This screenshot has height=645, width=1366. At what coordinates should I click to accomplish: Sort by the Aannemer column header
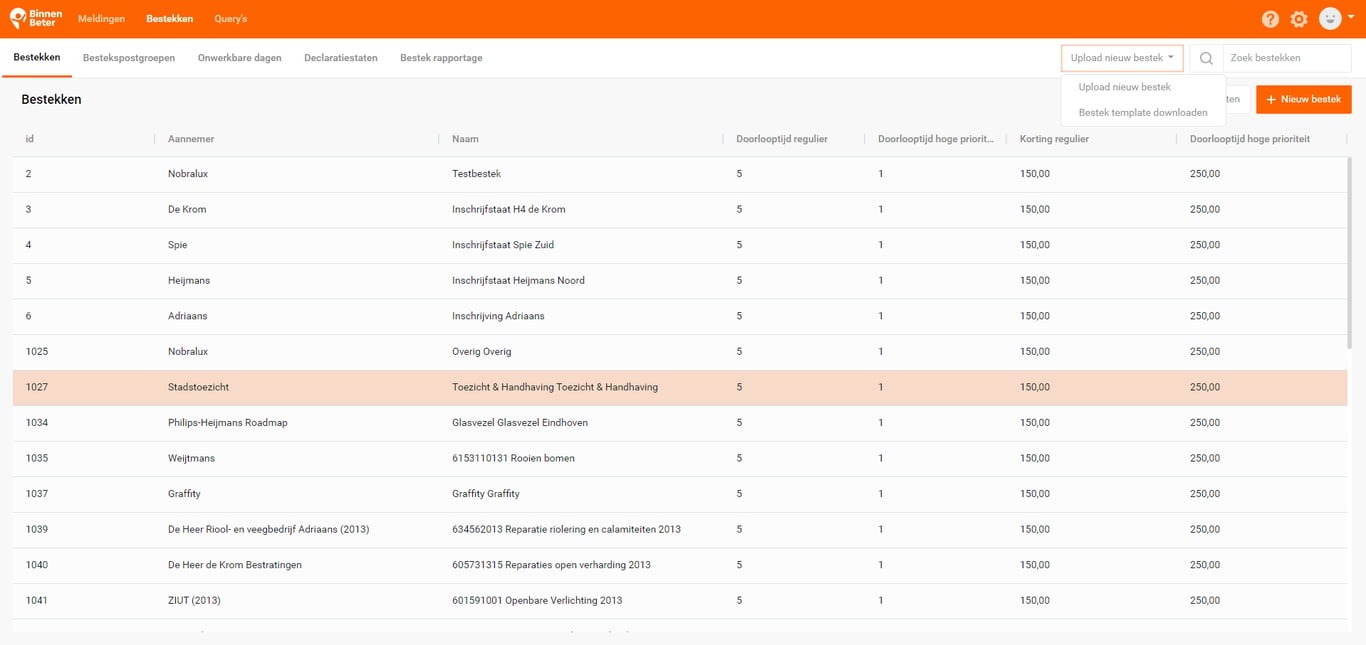[191, 139]
